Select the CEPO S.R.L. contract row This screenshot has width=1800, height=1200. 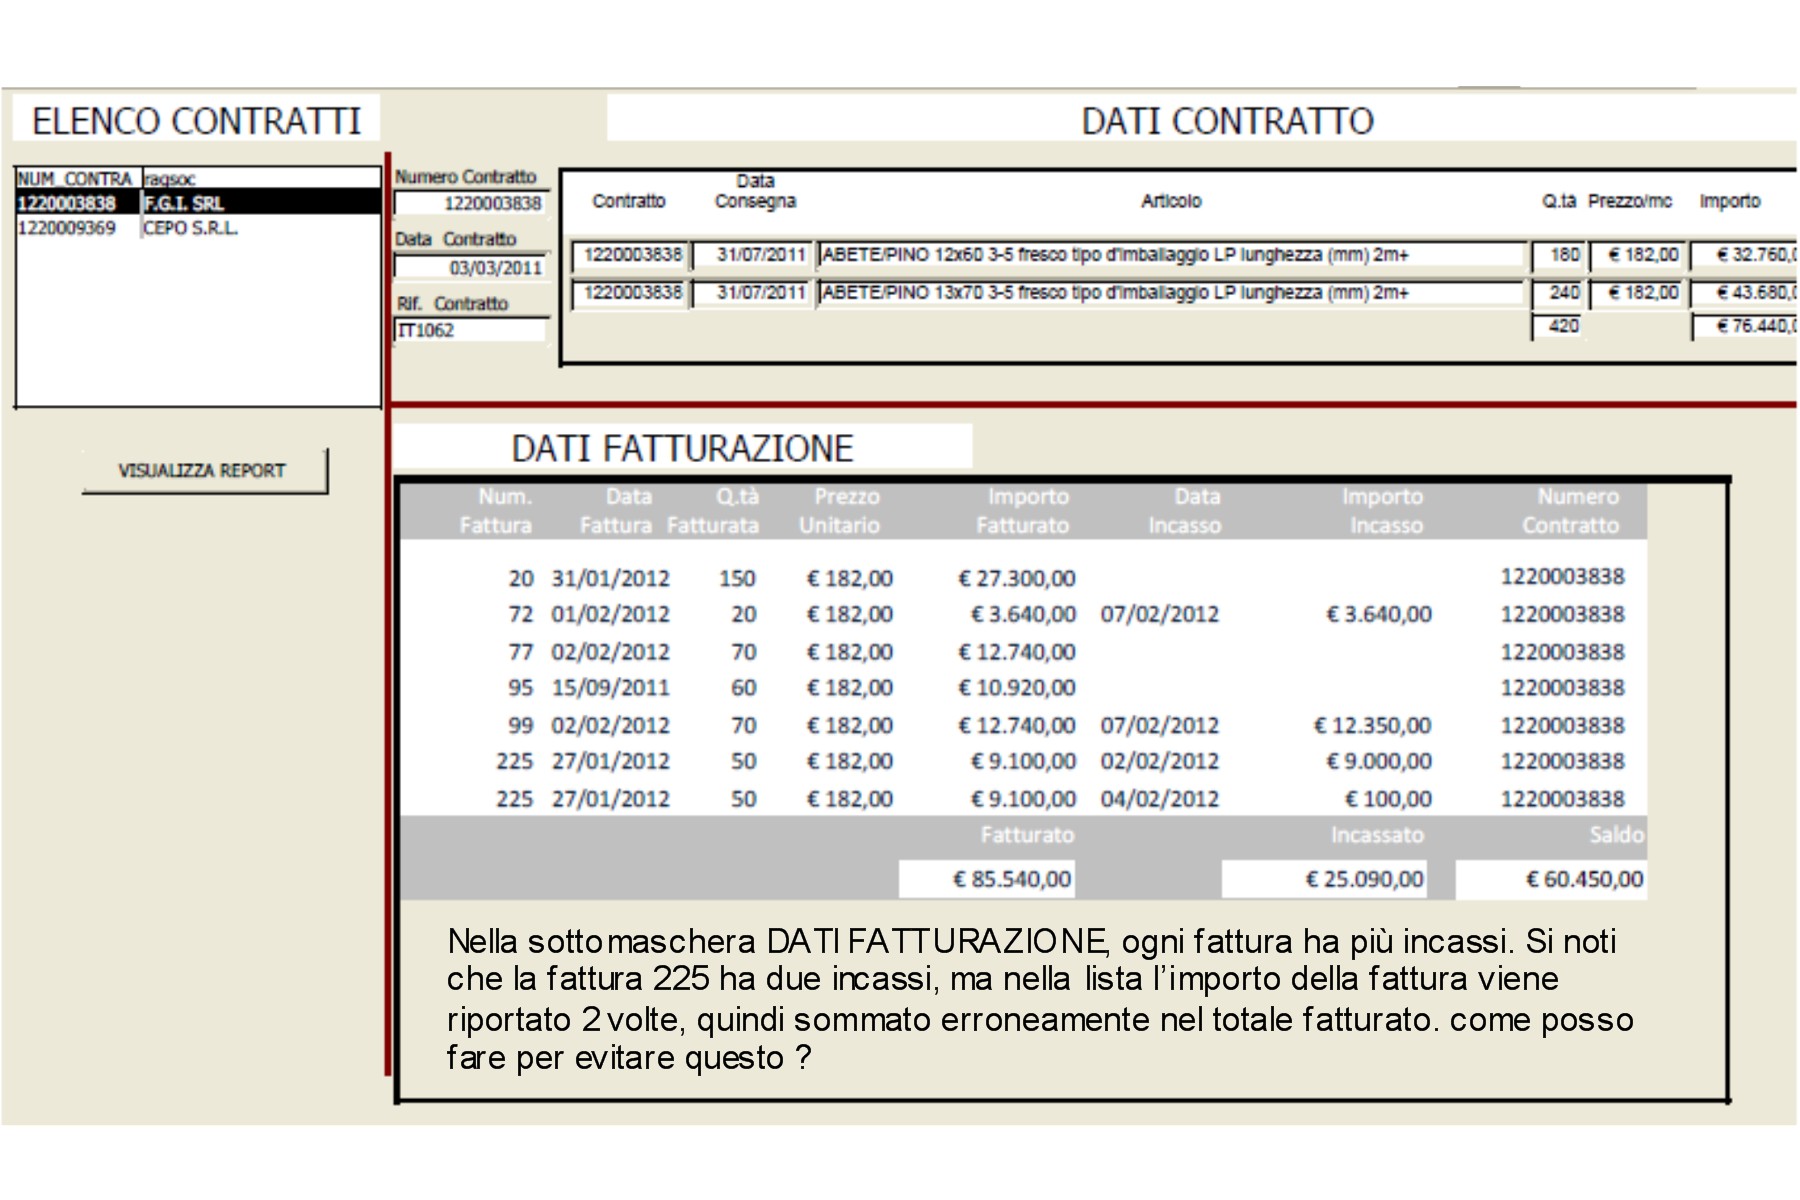click(x=198, y=228)
